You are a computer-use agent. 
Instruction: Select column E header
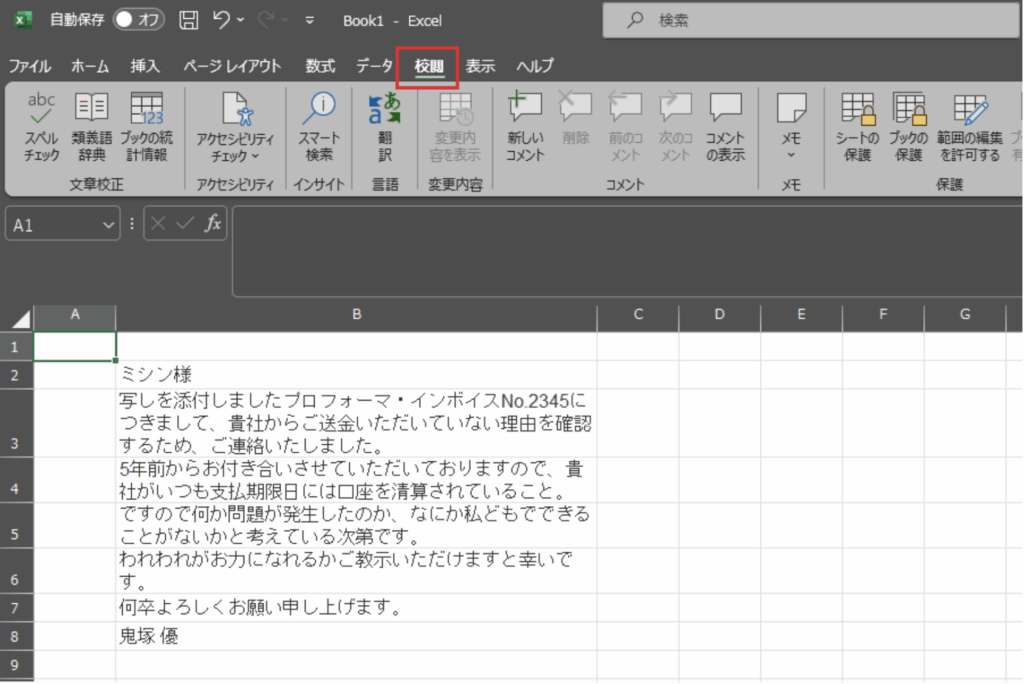tap(801, 316)
